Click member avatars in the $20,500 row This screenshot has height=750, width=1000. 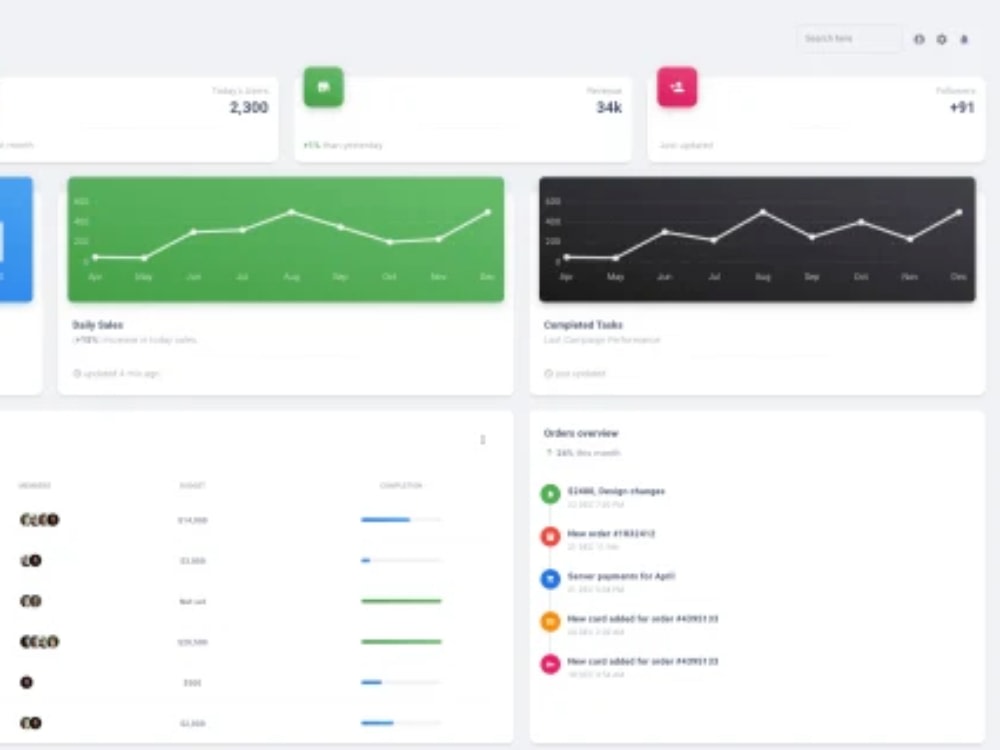click(x=40, y=642)
